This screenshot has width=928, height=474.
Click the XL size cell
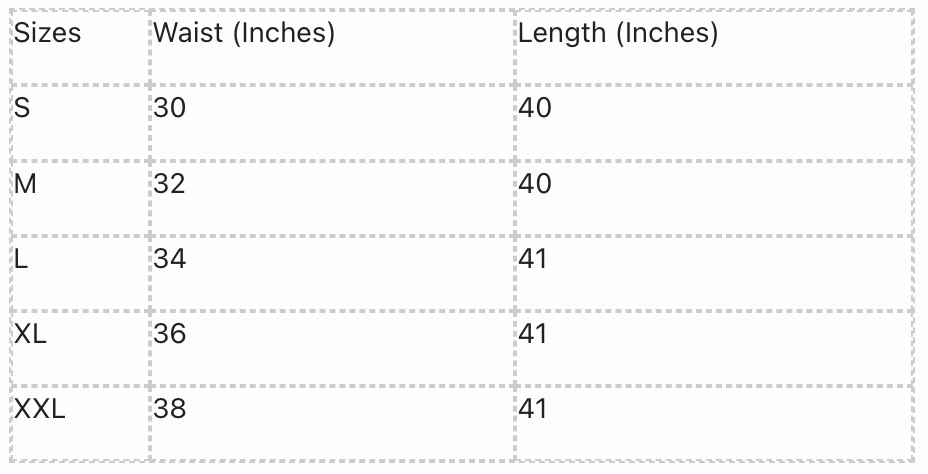[x=31, y=334]
